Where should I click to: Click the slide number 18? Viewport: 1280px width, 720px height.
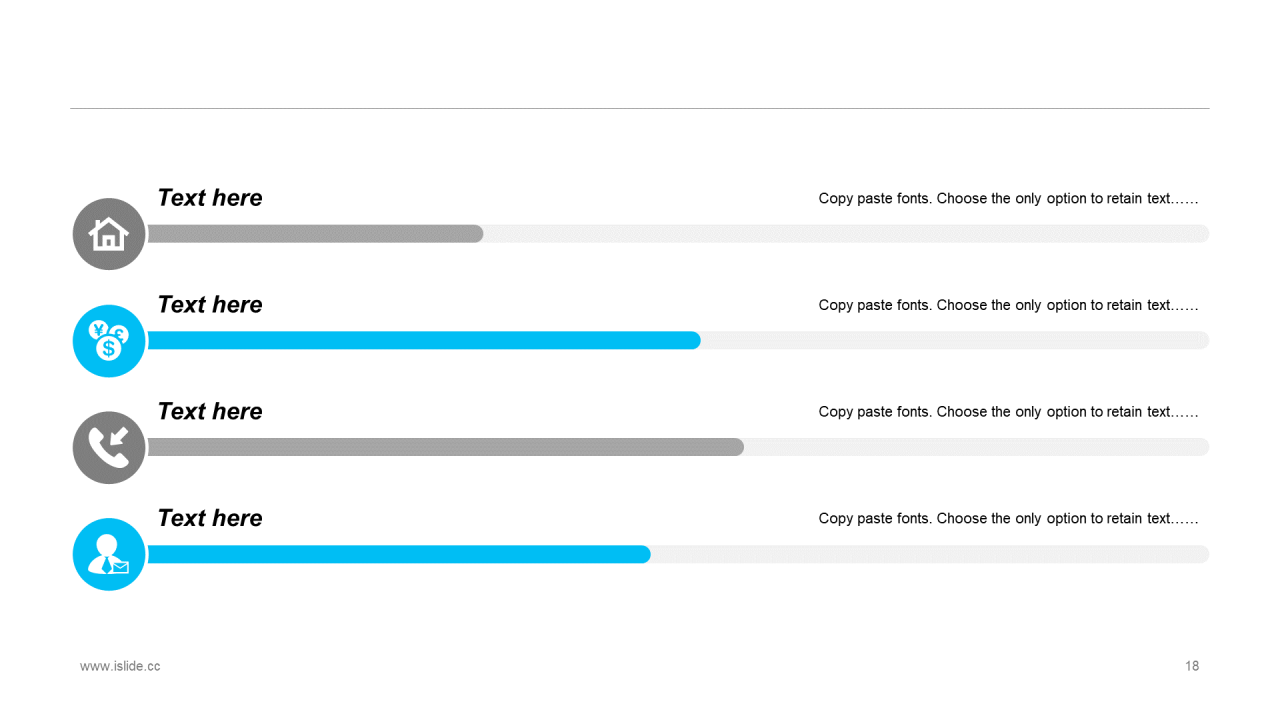[1192, 666]
